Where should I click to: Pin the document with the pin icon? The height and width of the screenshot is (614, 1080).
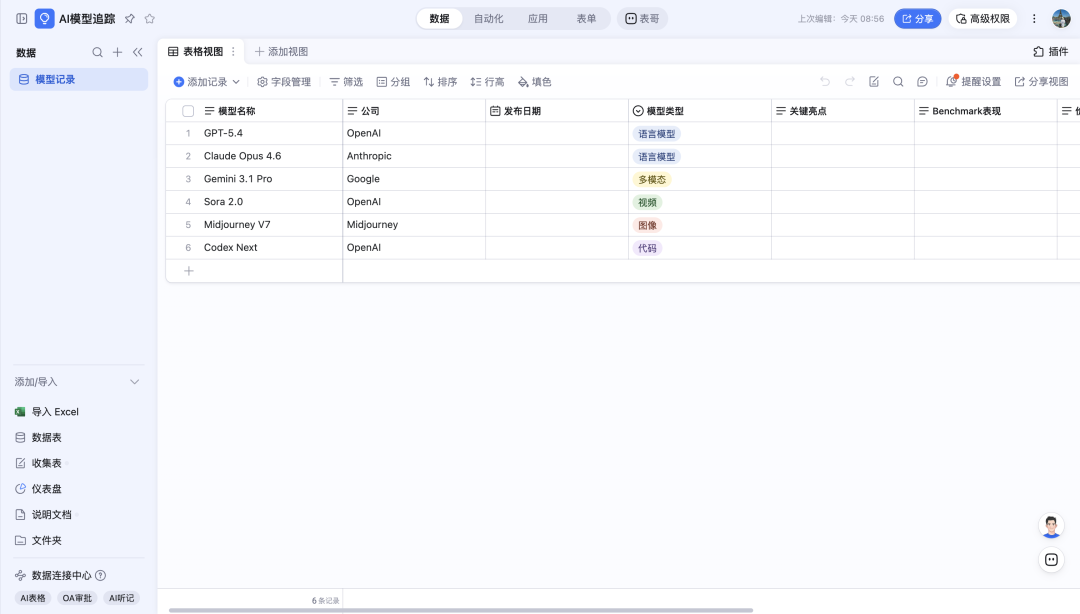tap(129, 19)
